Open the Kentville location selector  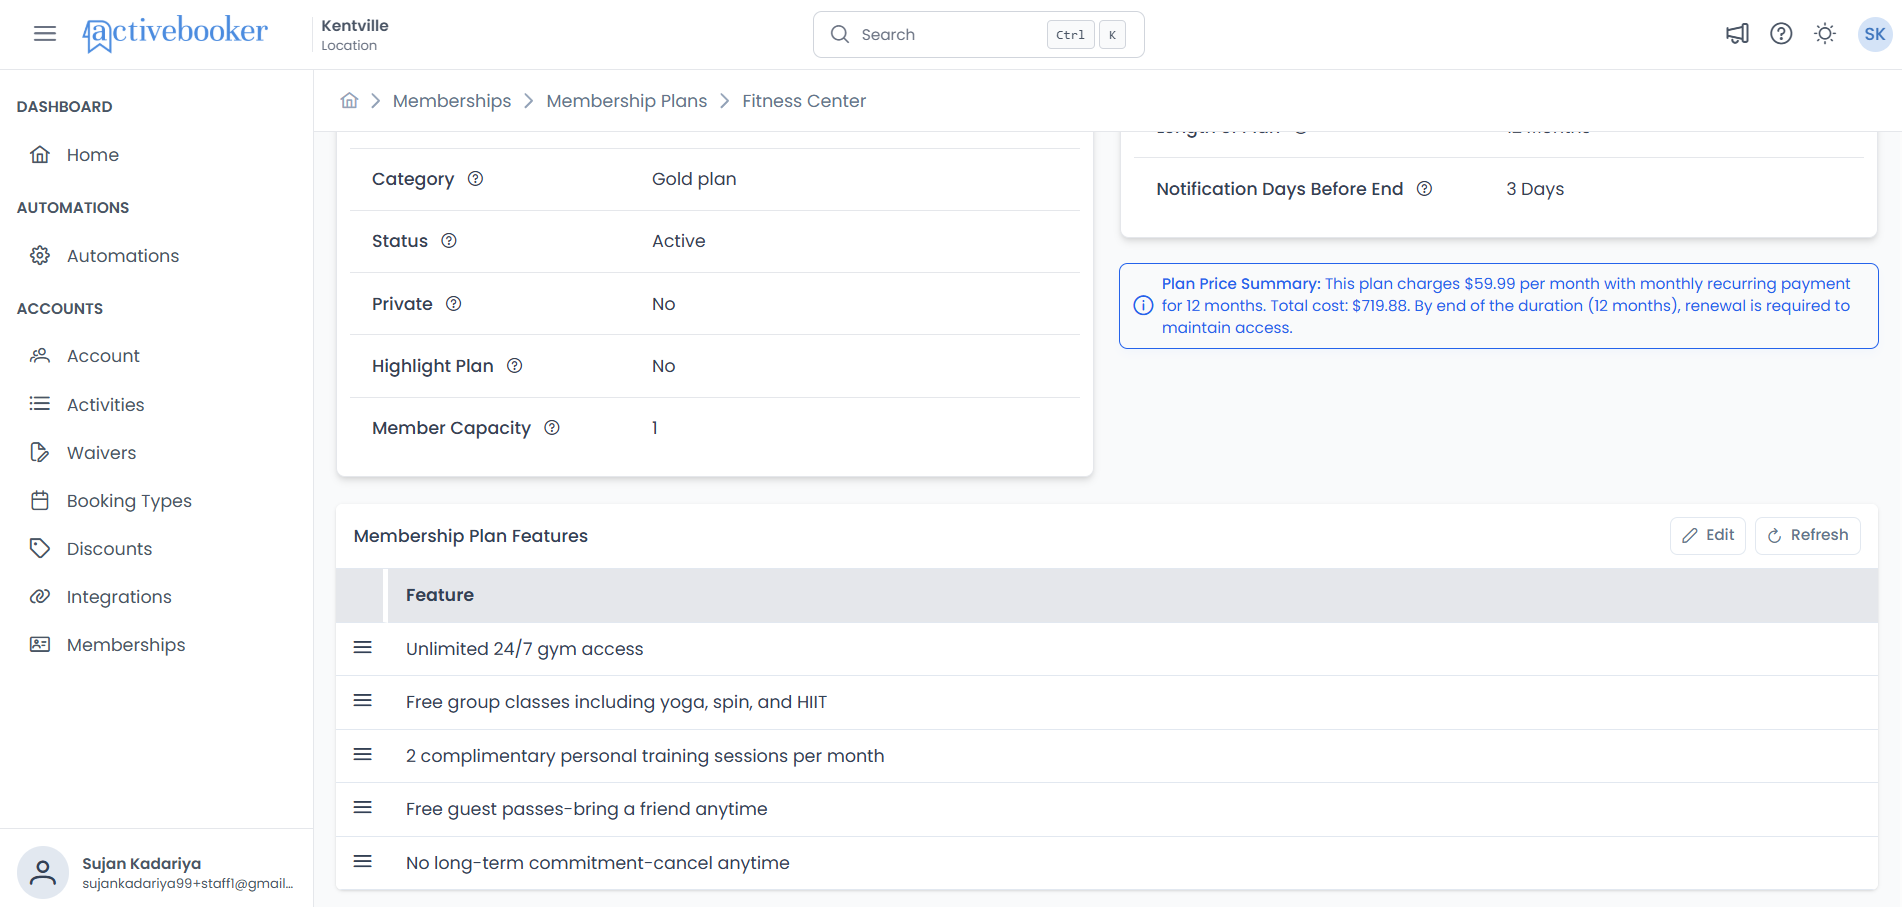tap(355, 34)
